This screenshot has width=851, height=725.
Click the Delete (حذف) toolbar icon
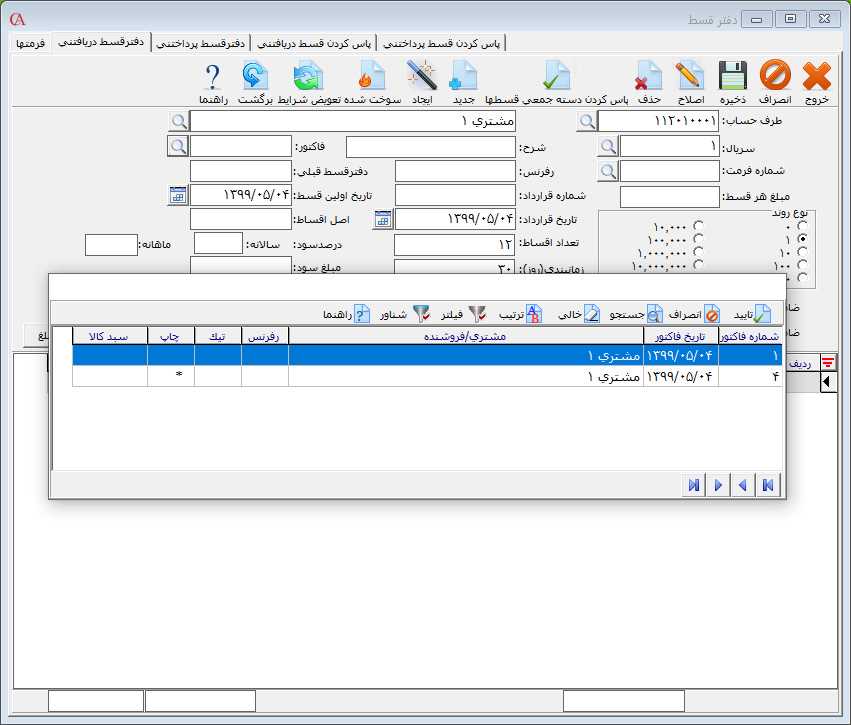coord(650,76)
